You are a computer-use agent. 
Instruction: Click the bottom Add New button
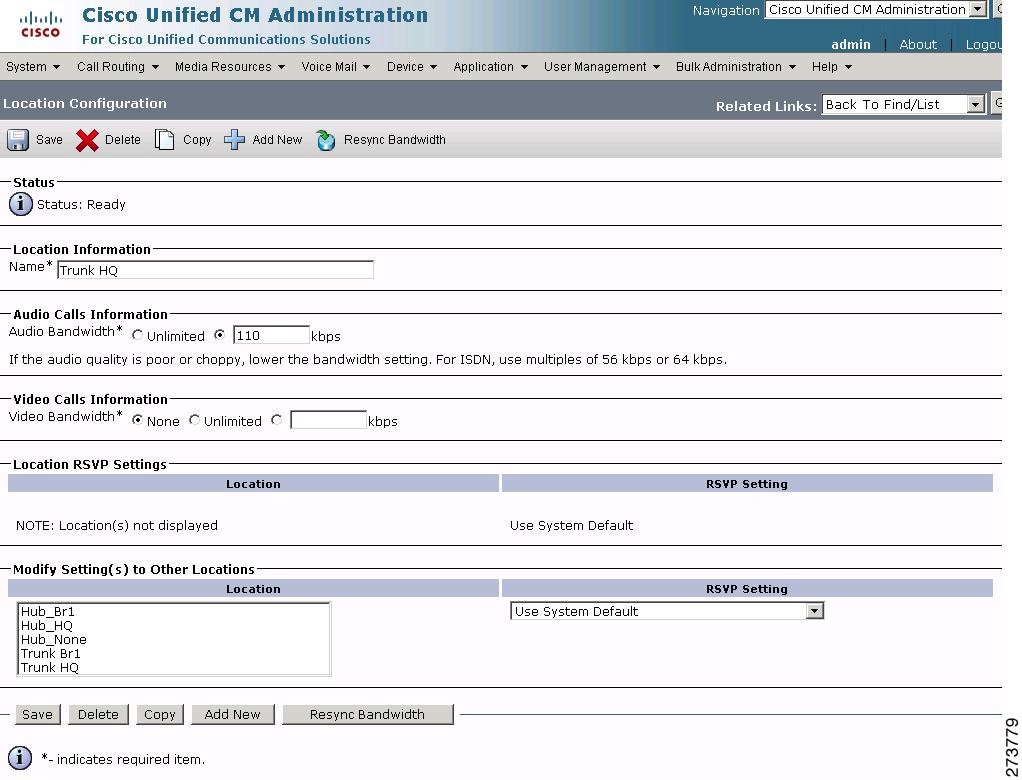pos(233,714)
